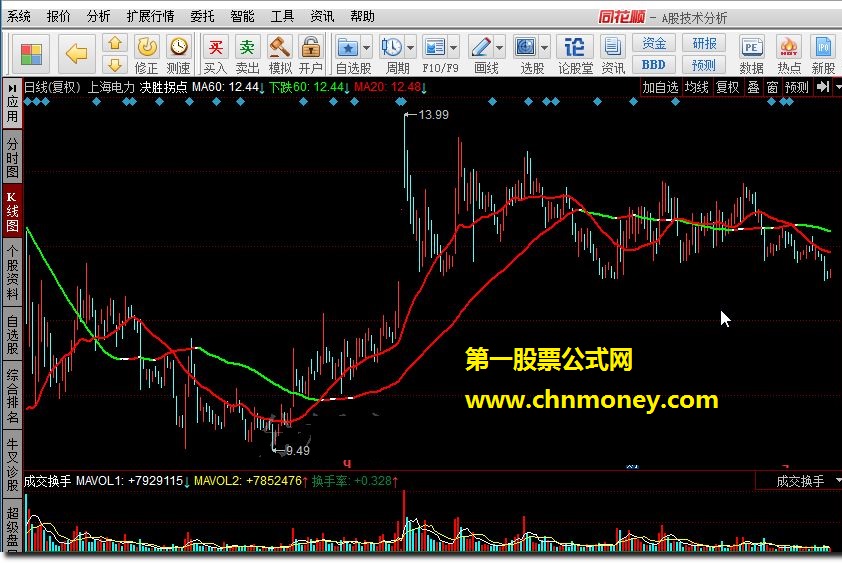Viewport: 842px width, 563px height.
Task: Click the down arrow navigation icon
Action: [x=114, y=64]
